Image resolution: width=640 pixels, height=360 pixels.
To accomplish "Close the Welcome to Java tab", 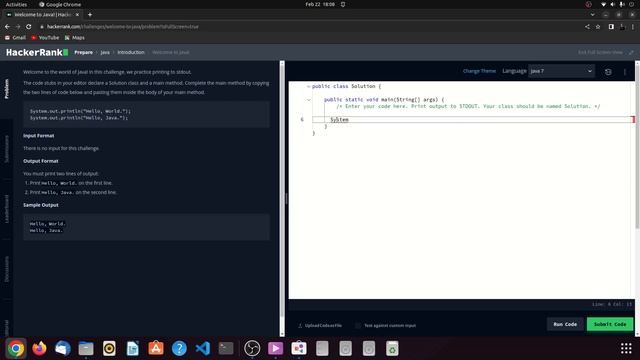I will (77, 15).
